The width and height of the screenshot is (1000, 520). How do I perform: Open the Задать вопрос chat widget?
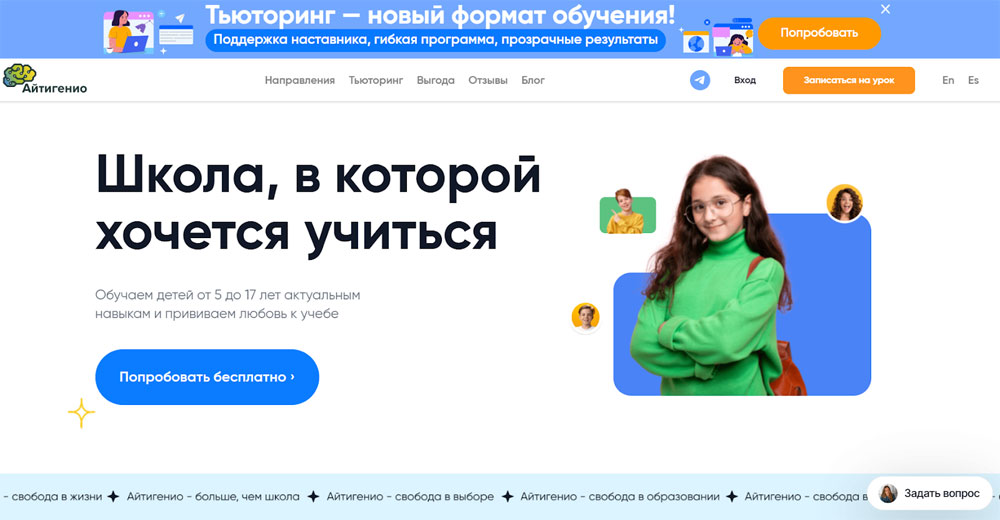[x=930, y=493]
